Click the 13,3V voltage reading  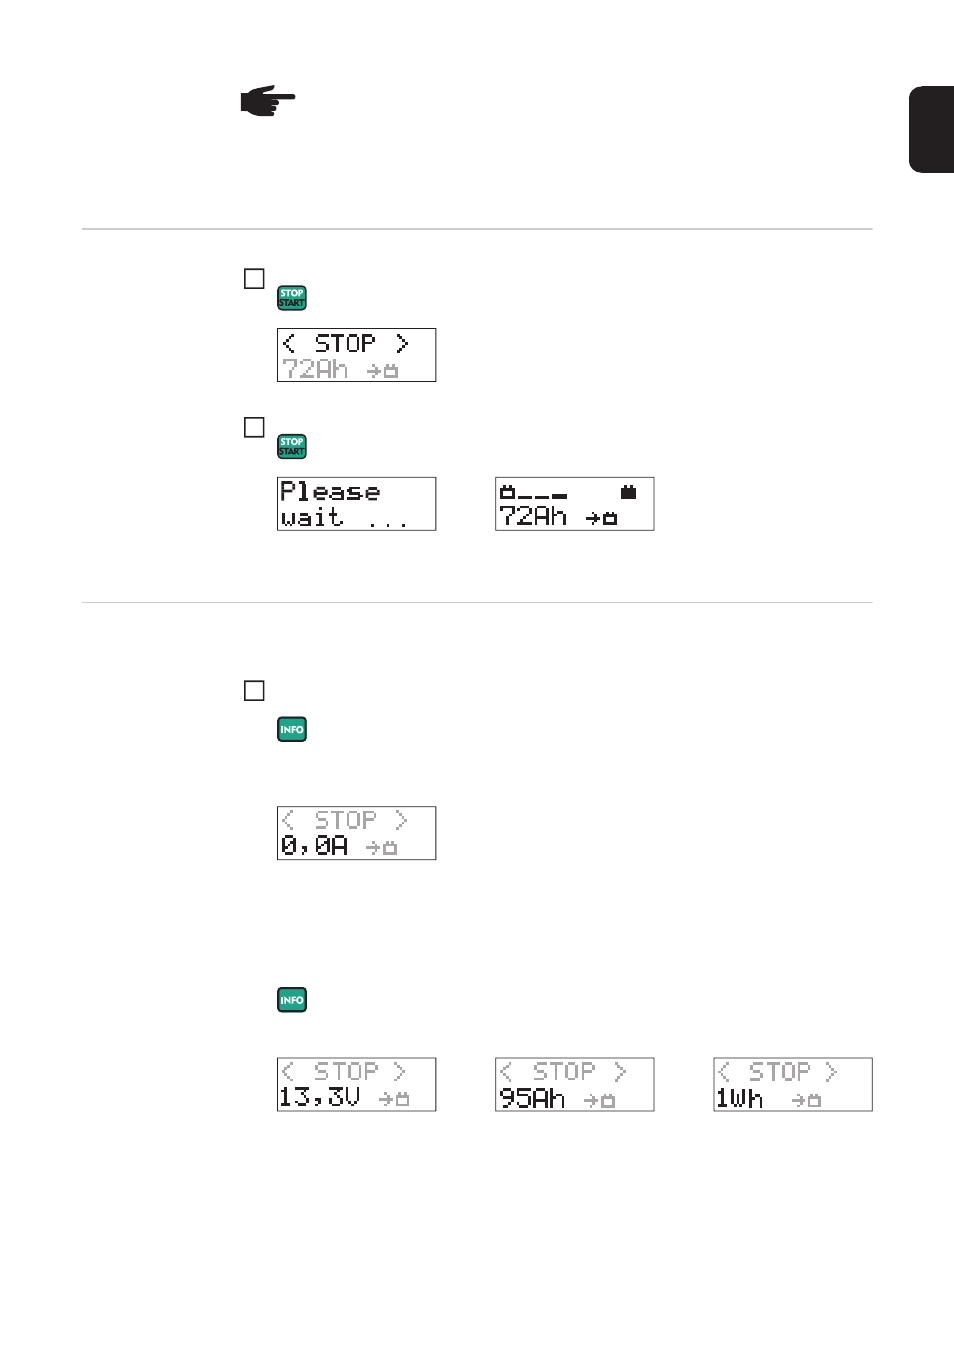(x=319, y=1097)
